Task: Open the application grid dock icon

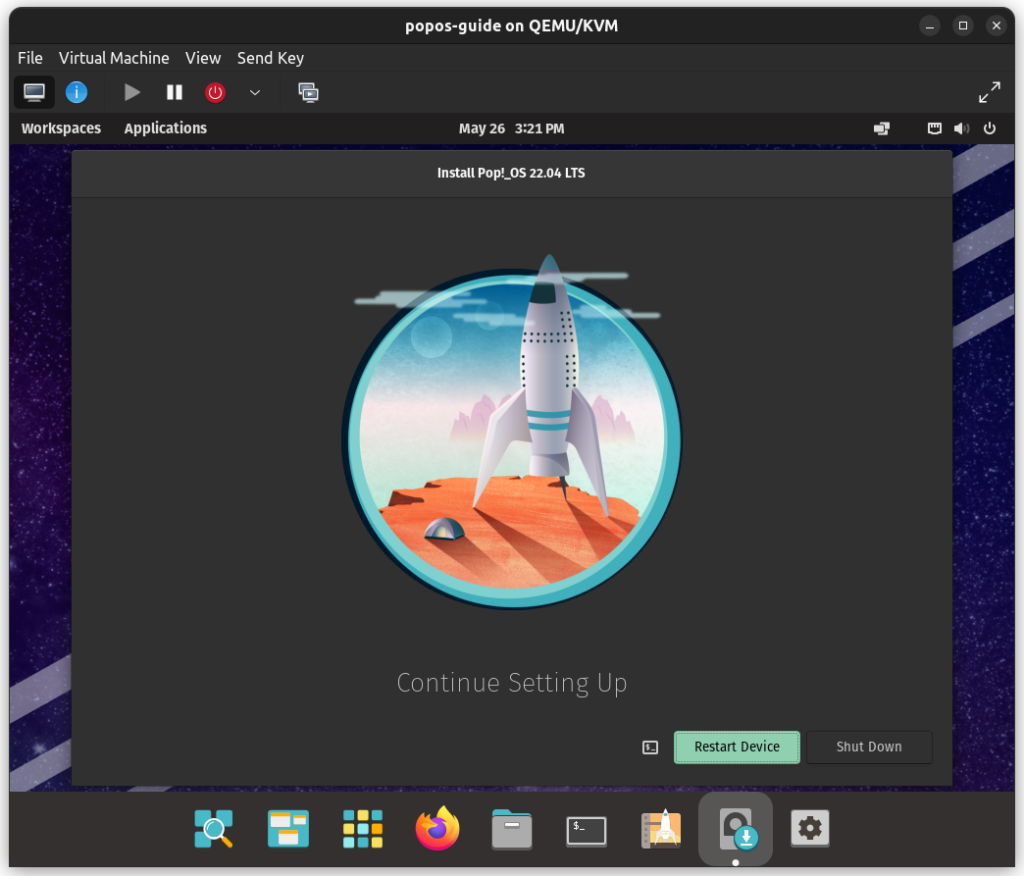Action: [362, 828]
